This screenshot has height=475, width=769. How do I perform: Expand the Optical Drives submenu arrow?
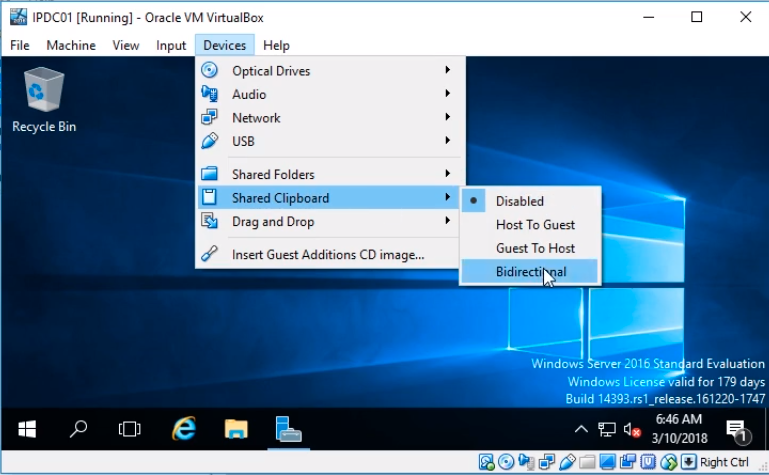[x=447, y=70]
